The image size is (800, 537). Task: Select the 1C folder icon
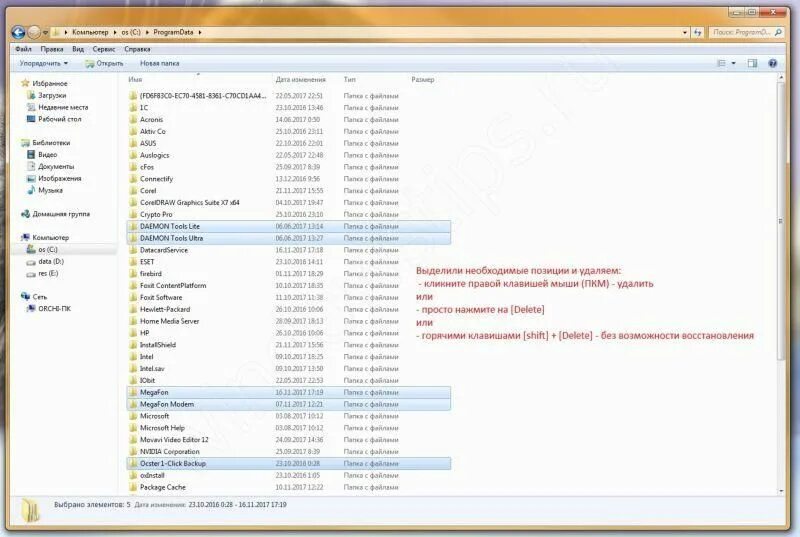click(x=133, y=108)
